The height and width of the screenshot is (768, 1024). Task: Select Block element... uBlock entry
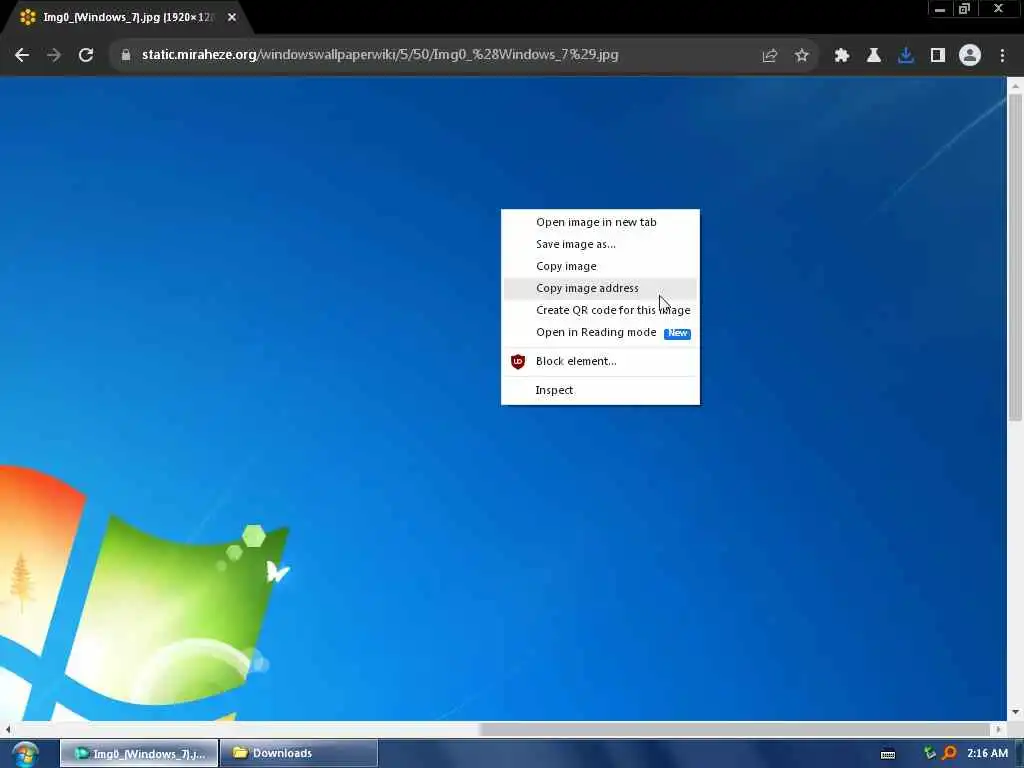pyautogui.click(x=600, y=361)
